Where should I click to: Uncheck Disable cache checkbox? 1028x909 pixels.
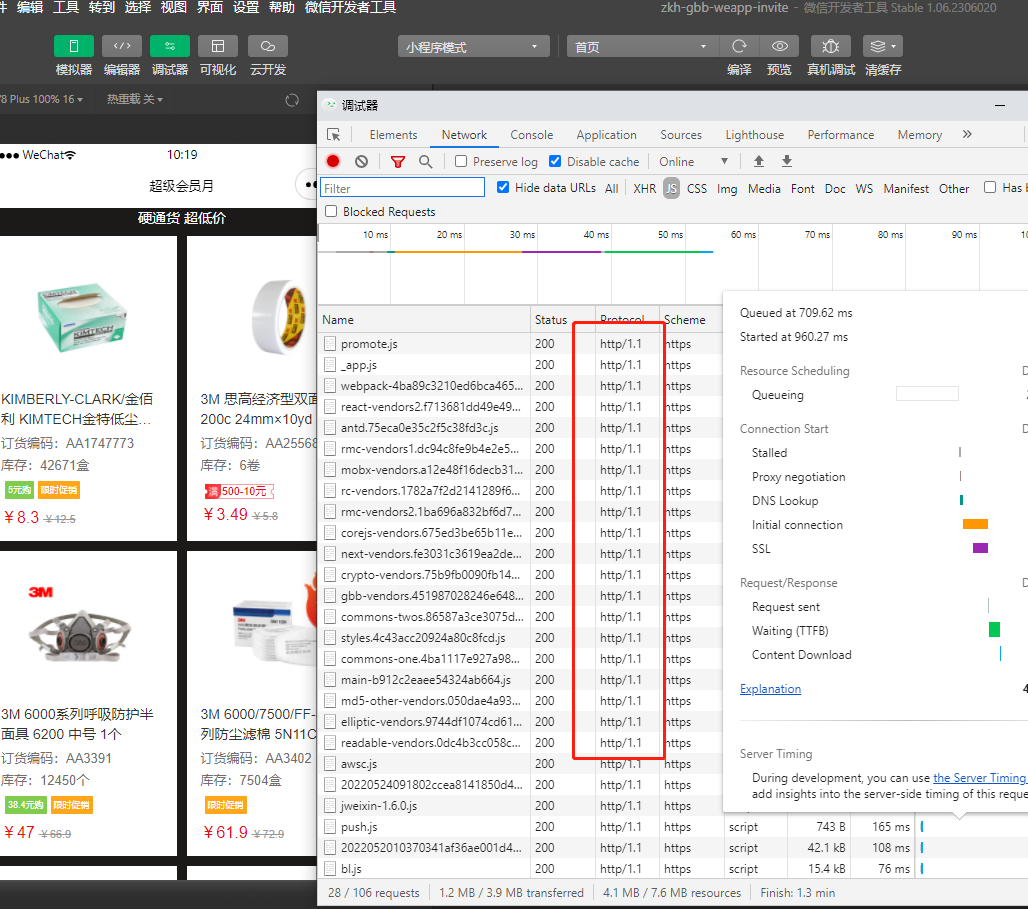(x=555, y=161)
